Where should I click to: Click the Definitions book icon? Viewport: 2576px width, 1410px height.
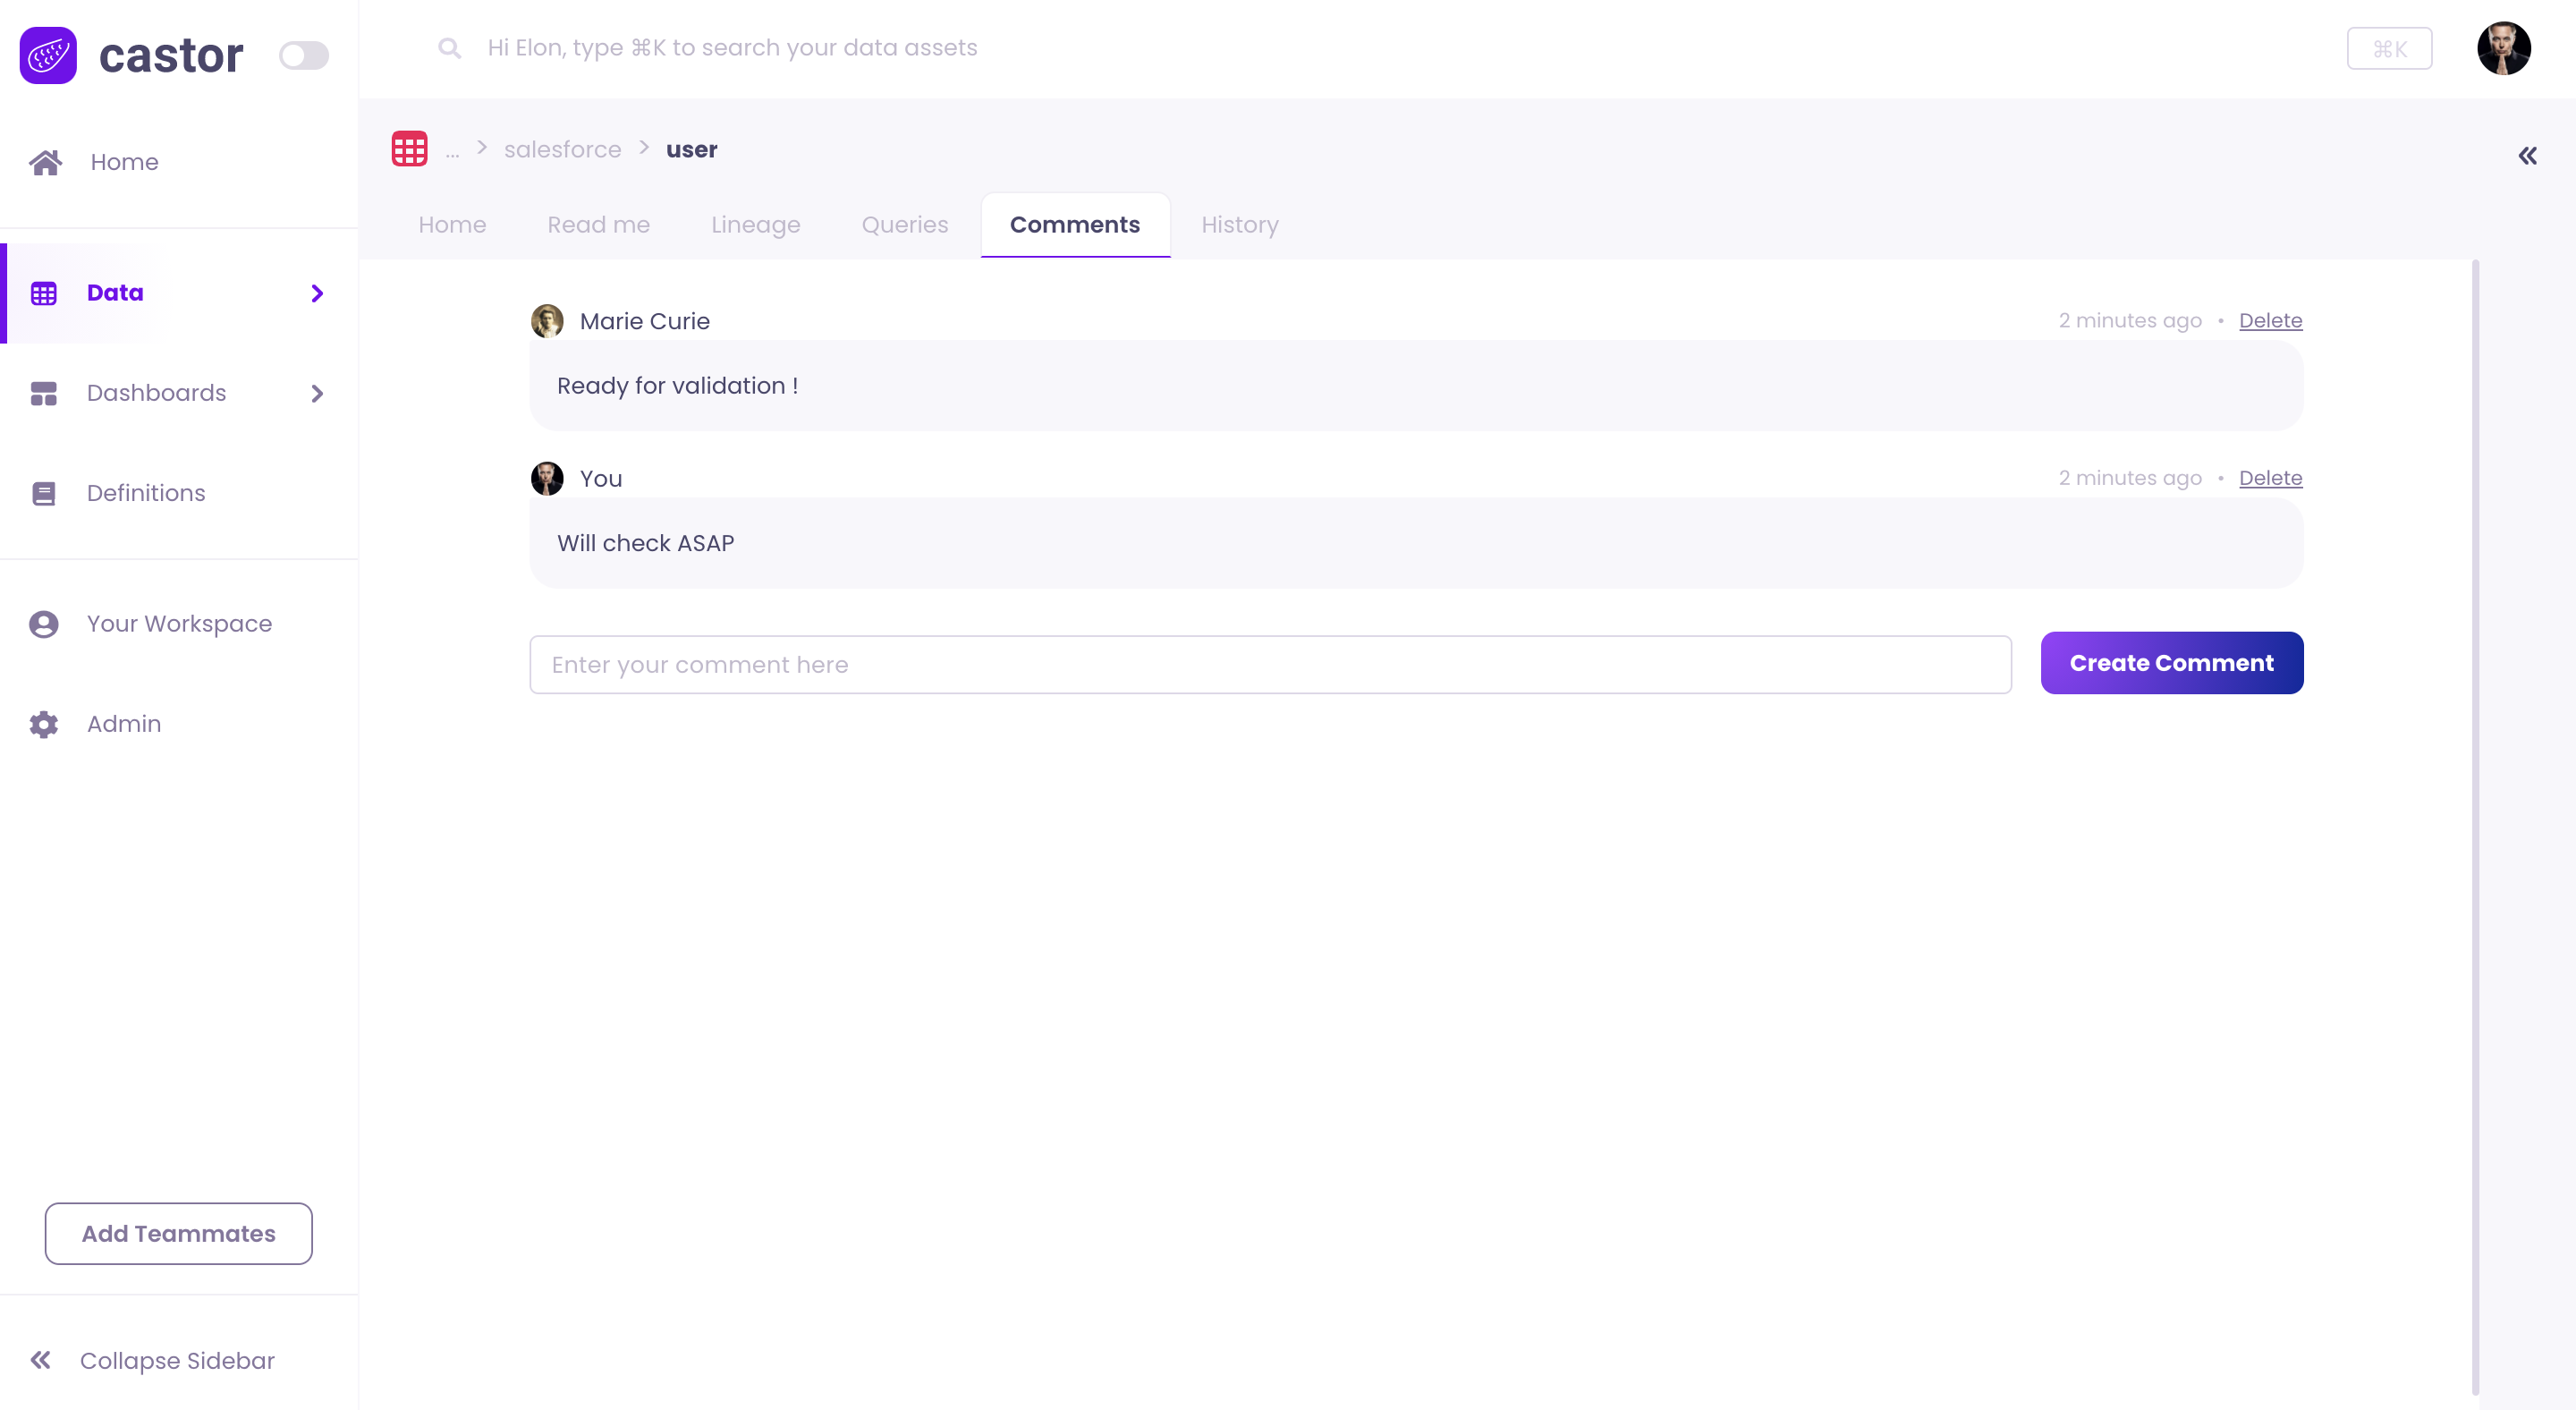click(44, 493)
